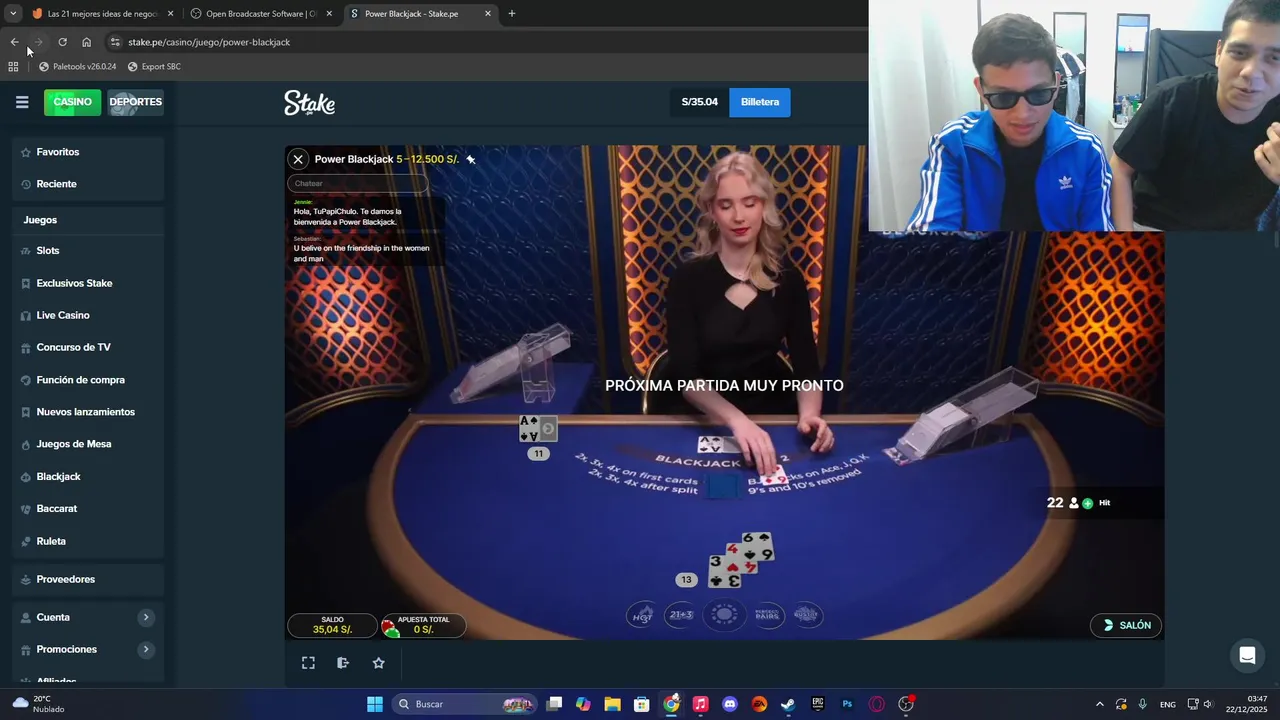Click the browser back arrow
The image size is (1280, 720).
(14, 42)
